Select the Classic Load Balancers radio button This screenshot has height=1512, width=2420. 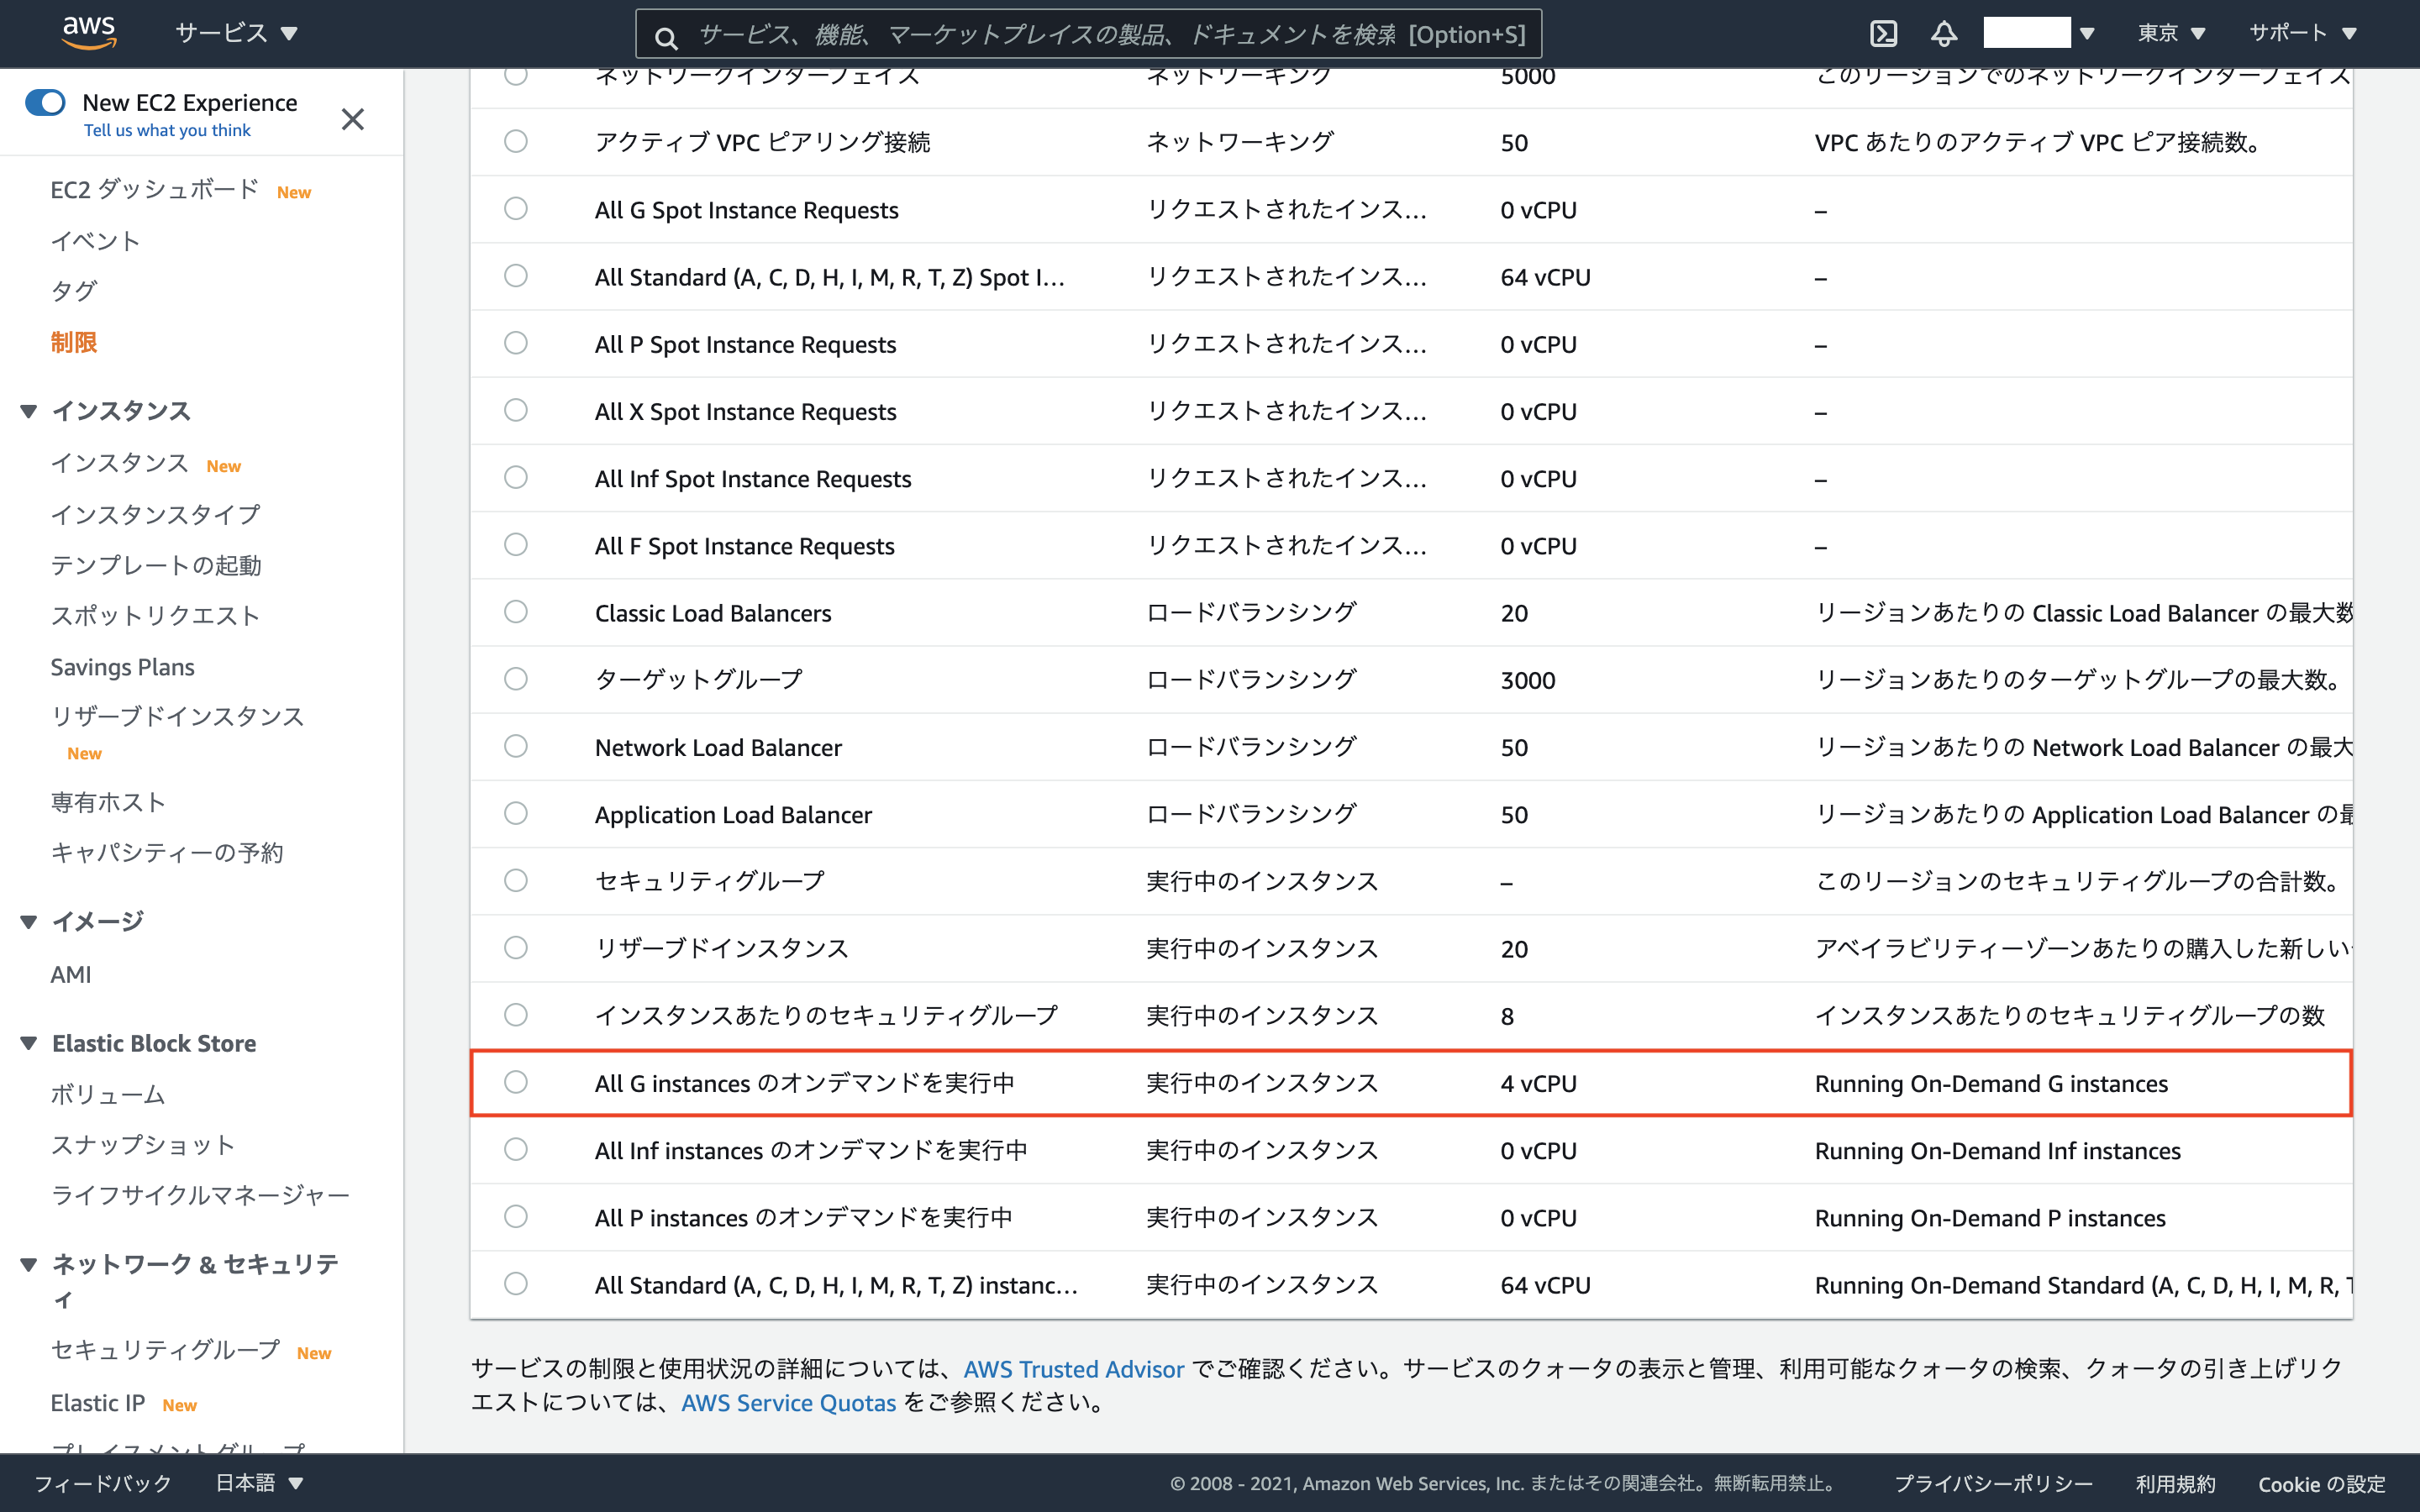coord(516,612)
